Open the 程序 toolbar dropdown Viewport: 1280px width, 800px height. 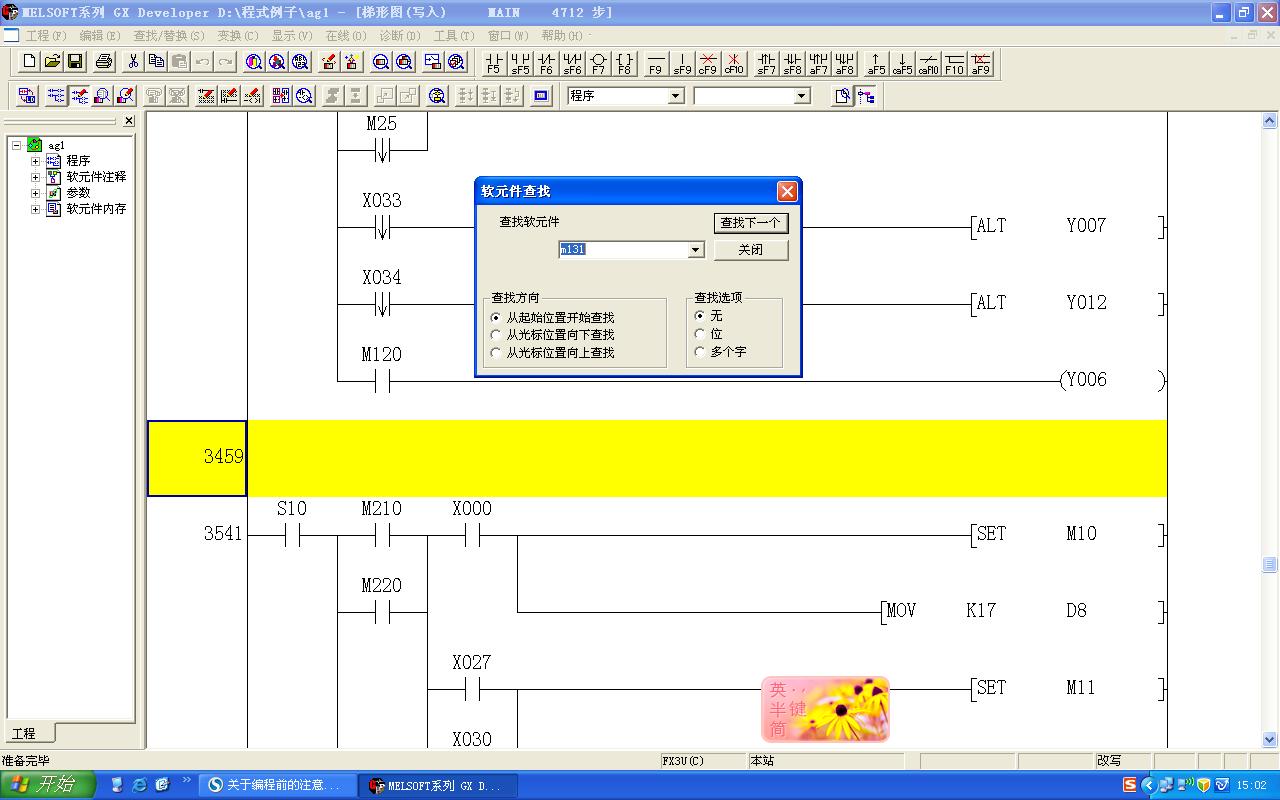[x=676, y=96]
